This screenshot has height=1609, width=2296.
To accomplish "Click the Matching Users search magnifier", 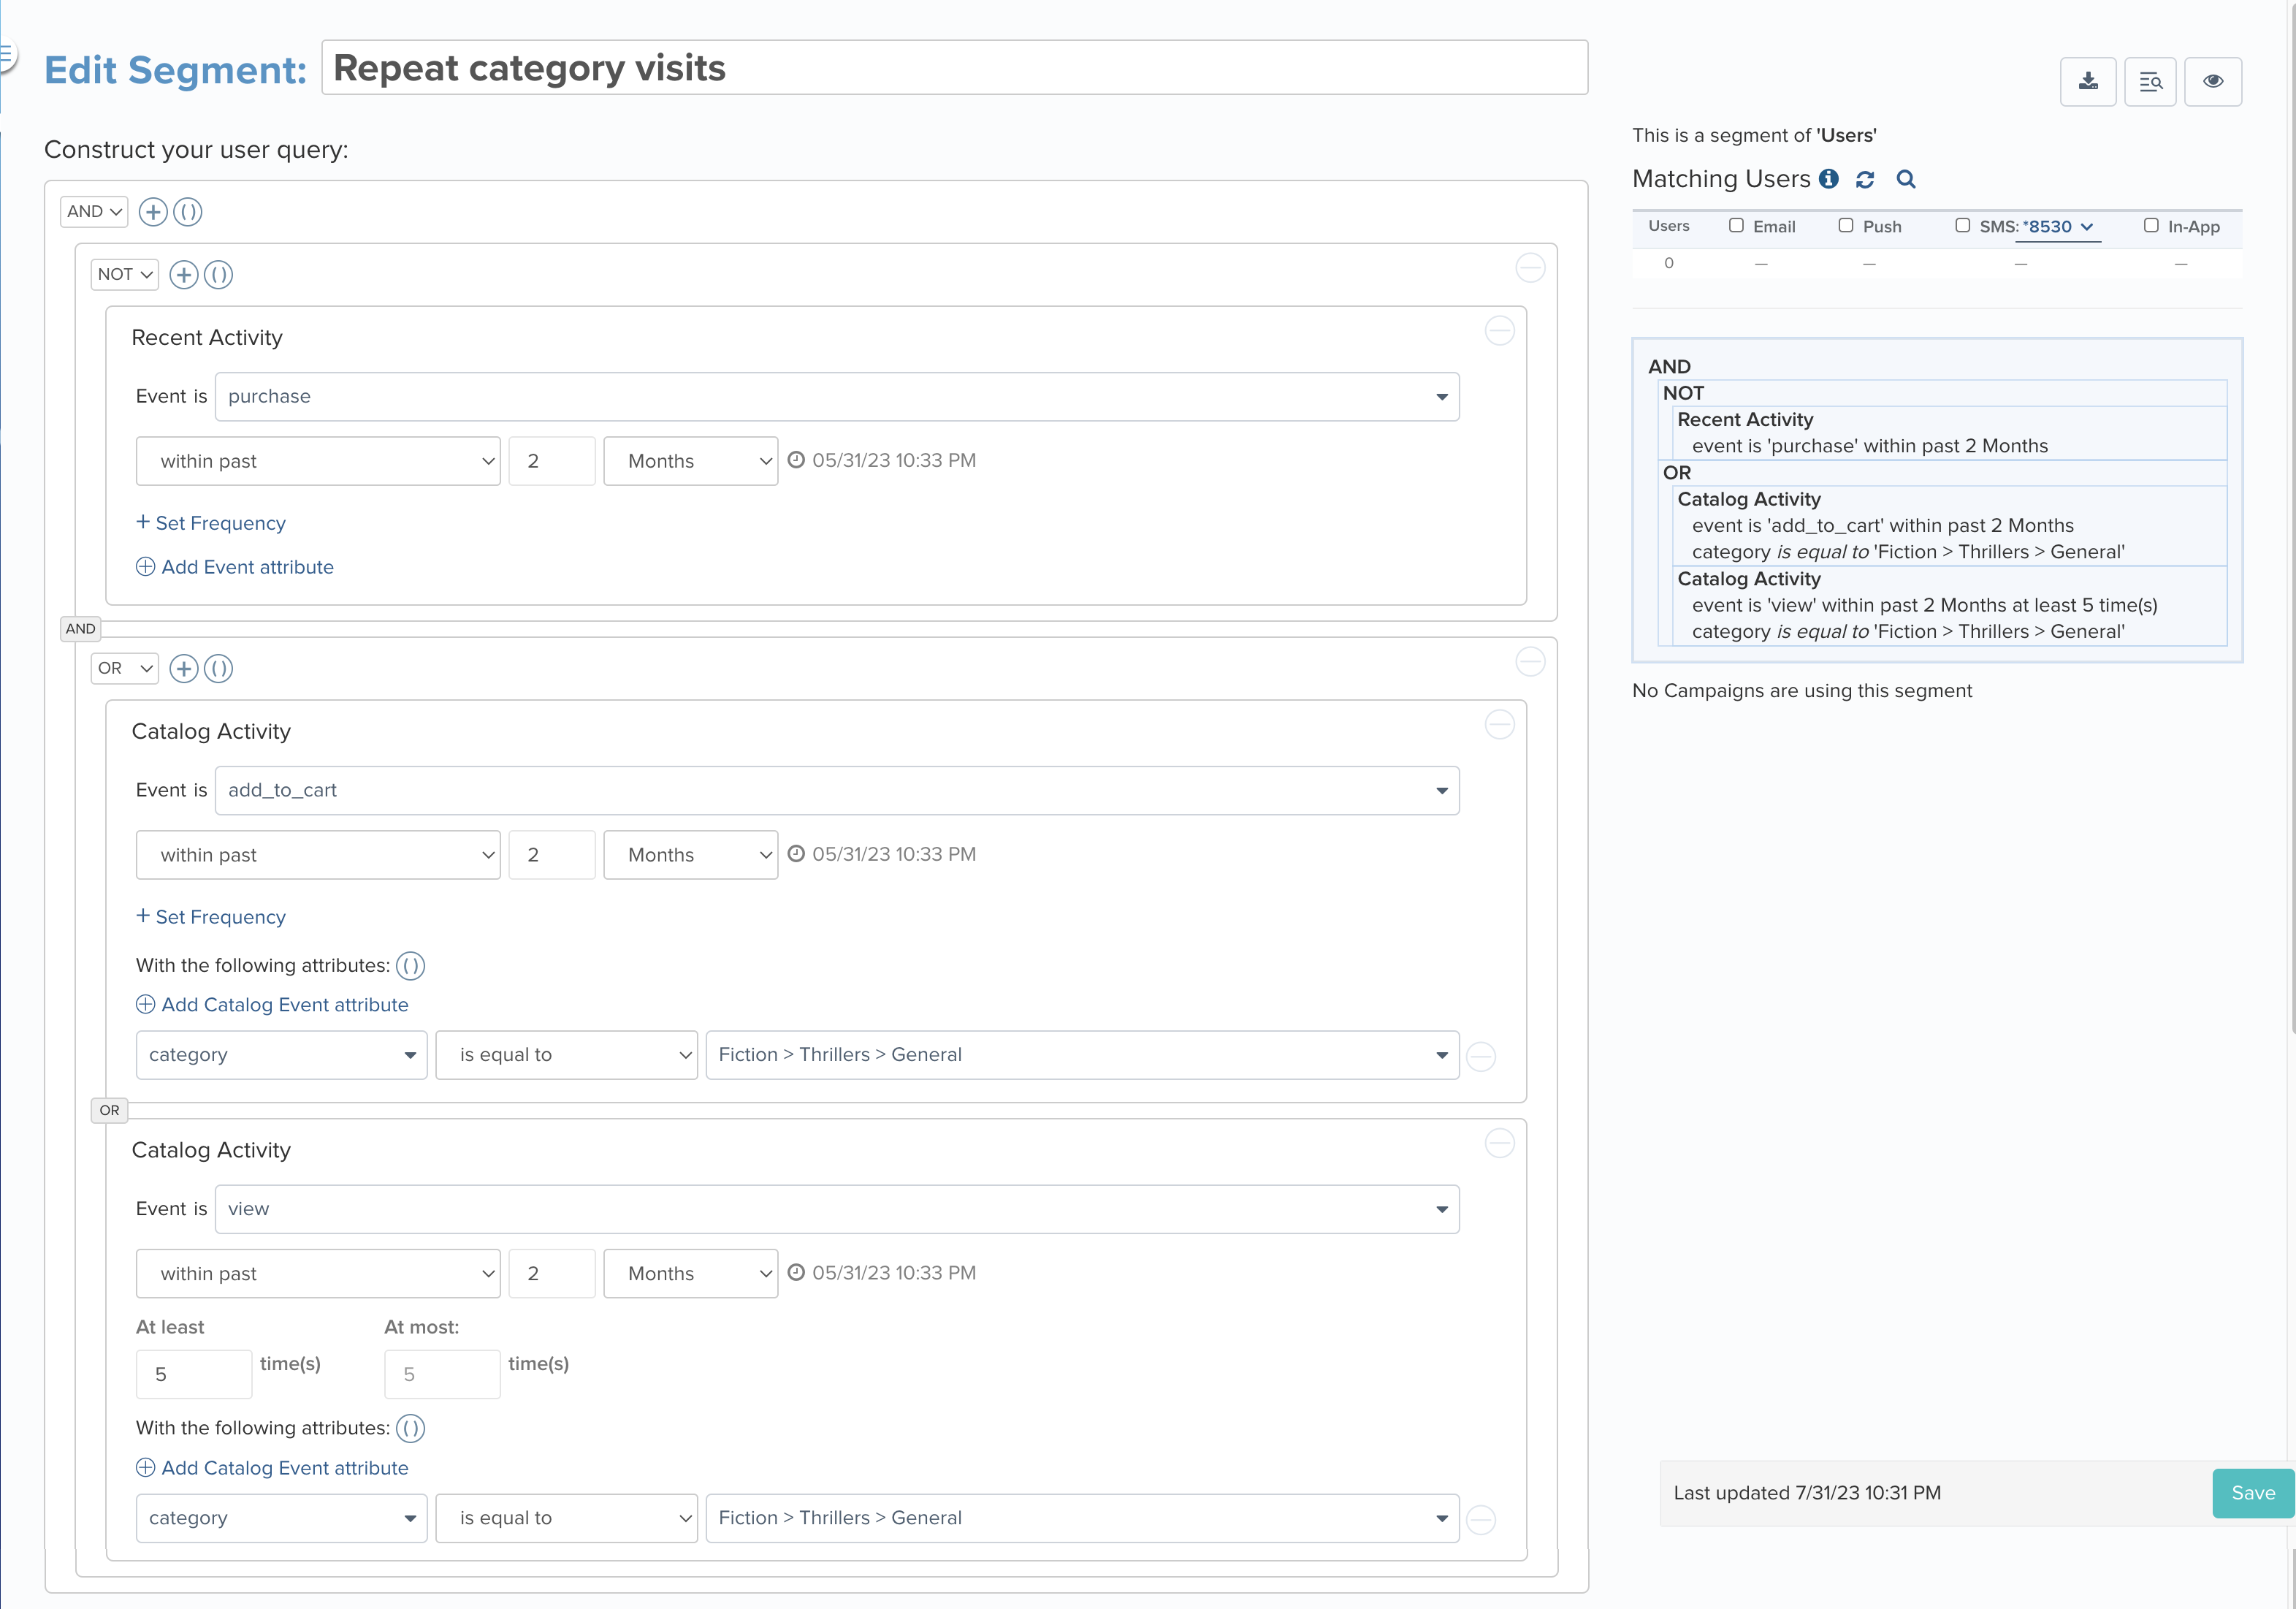I will pyautogui.click(x=1905, y=179).
